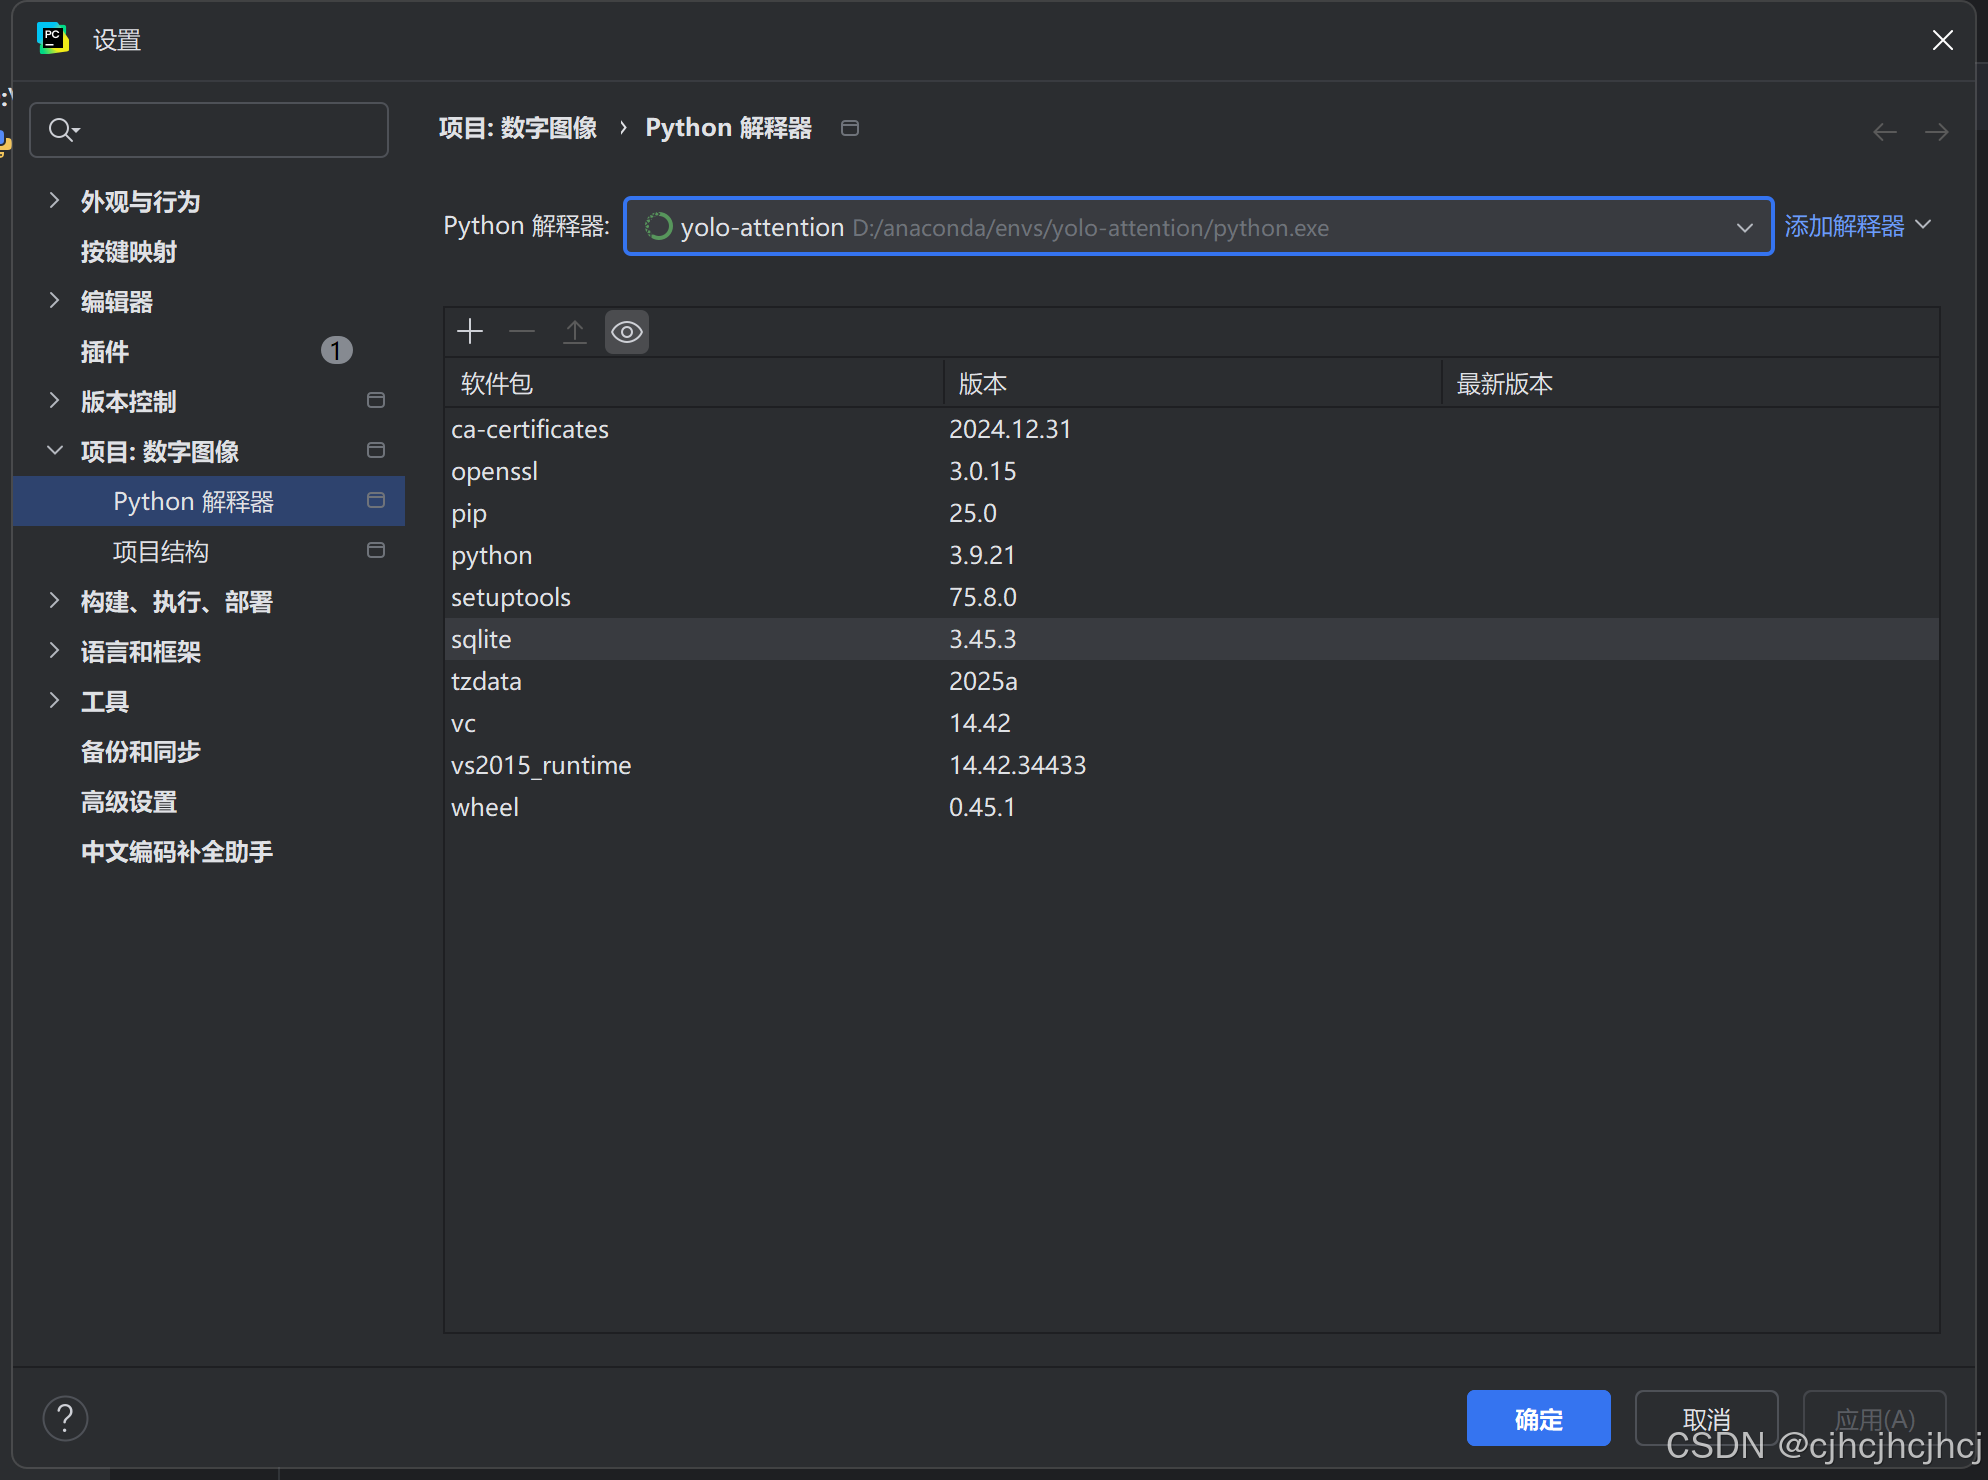The image size is (1988, 1480).
Task: Click the 应用(A) button
Action: pos(1875,1418)
